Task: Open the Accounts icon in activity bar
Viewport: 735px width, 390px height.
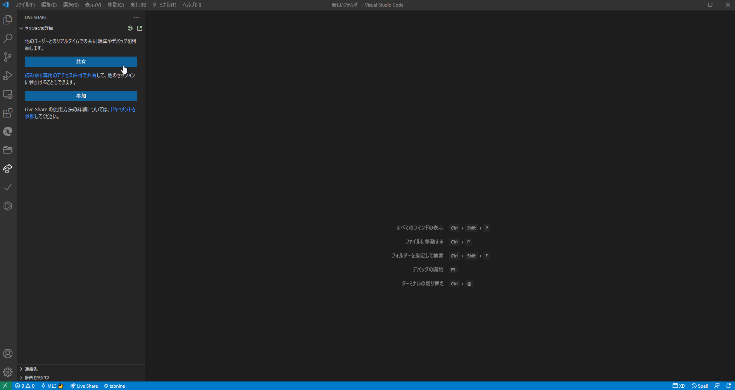Action: (8, 353)
